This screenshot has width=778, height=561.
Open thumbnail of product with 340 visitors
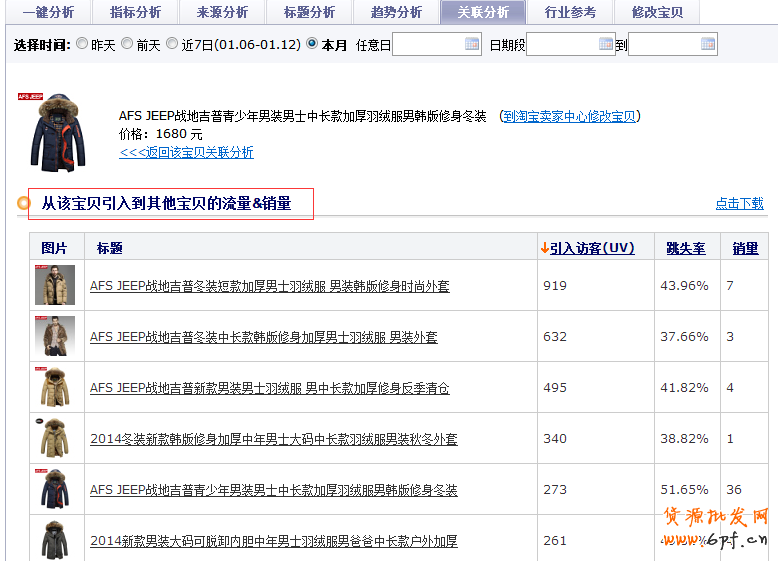point(55,438)
